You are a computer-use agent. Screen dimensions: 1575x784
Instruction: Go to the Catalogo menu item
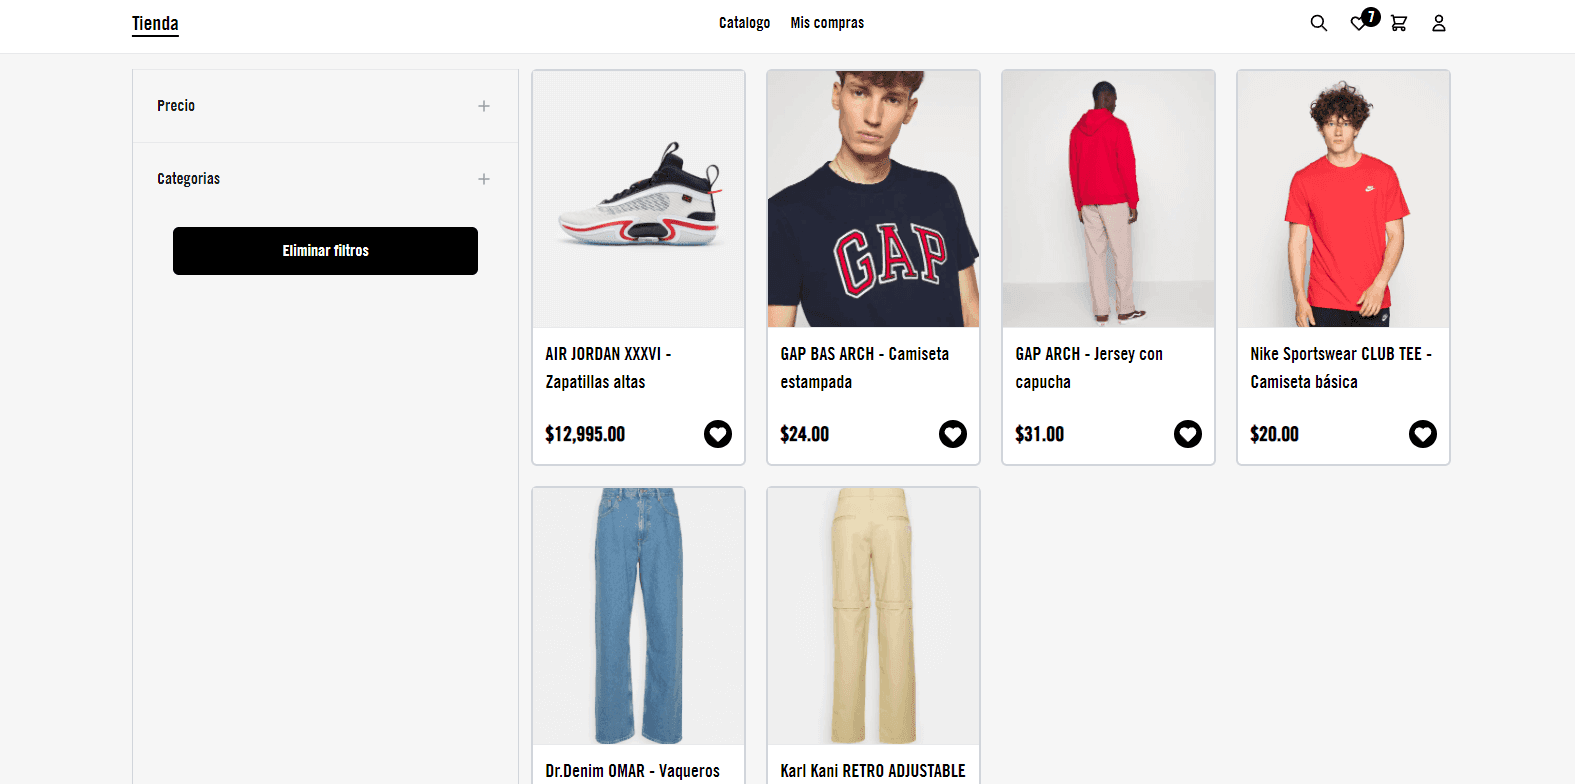(744, 23)
